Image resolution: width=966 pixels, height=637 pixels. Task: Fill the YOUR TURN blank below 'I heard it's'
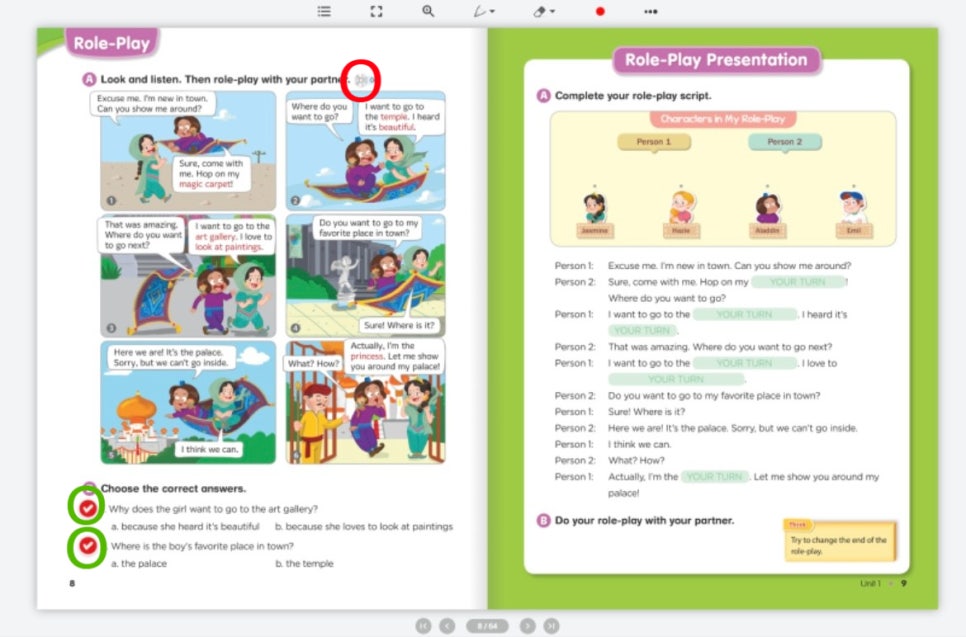[x=642, y=330]
